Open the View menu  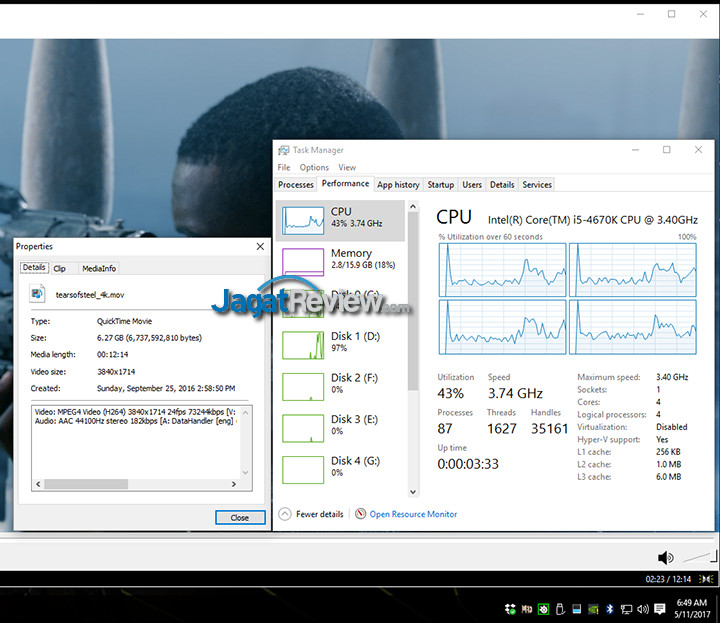(347, 168)
